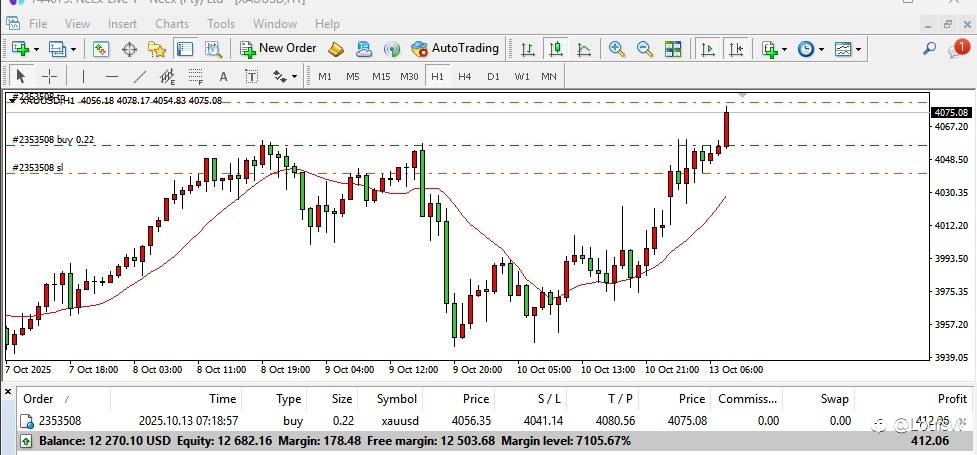Screen dimensions: 977x455
Task: Zoom out with the magnifier minus icon
Action: (x=644, y=49)
